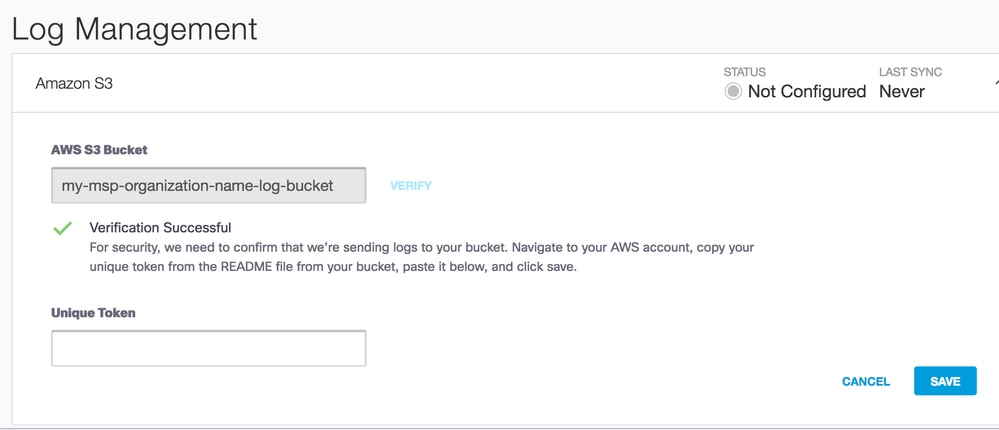This screenshot has height=430, width=999.
Task: Click the AWS S3 Bucket field label
Action: coord(99,149)
